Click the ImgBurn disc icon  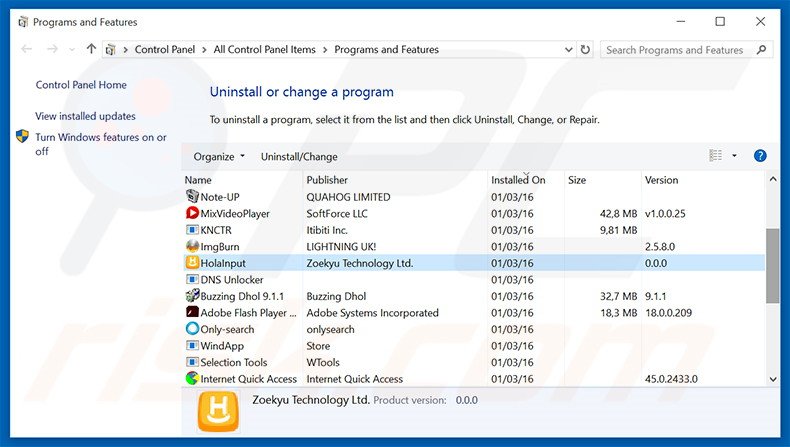(x=192, y=246)
